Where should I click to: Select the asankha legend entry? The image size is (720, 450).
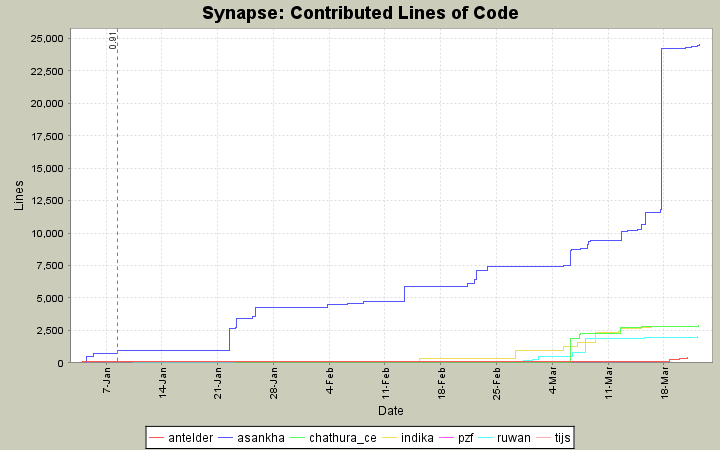point(252,438)
